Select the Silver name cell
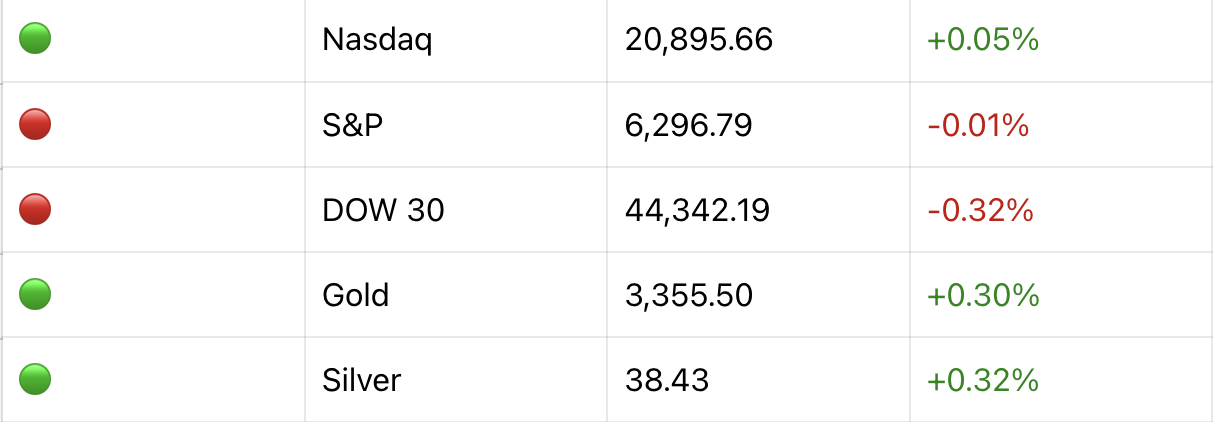1216x422 pixels. (x=361, y=380)
